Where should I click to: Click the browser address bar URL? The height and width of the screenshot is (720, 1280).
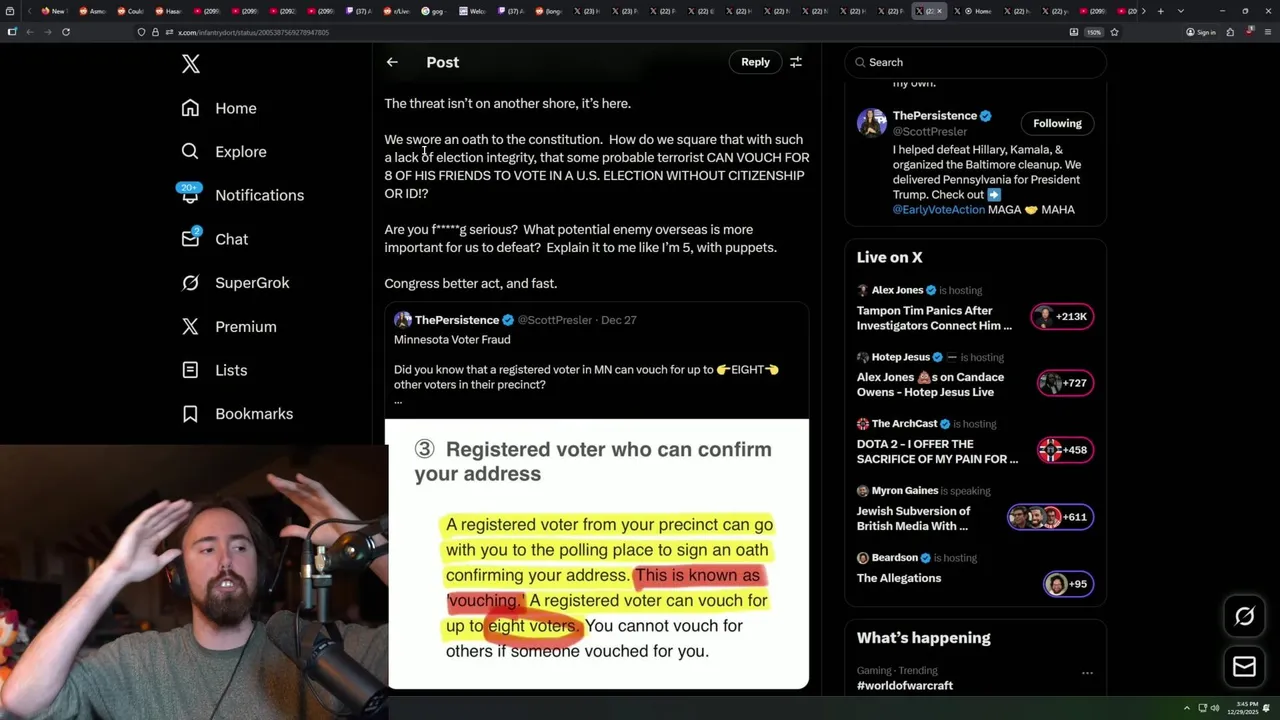(x=253, y=32)
